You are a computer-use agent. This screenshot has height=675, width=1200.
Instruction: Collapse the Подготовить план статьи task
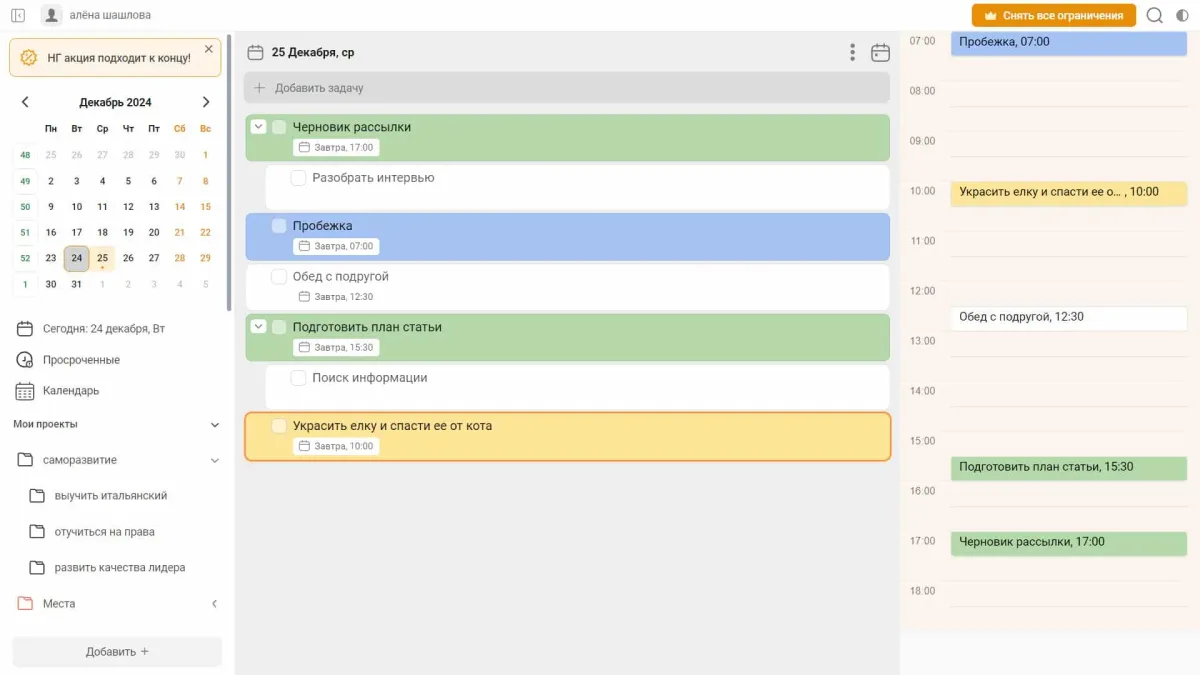point(258,327)
